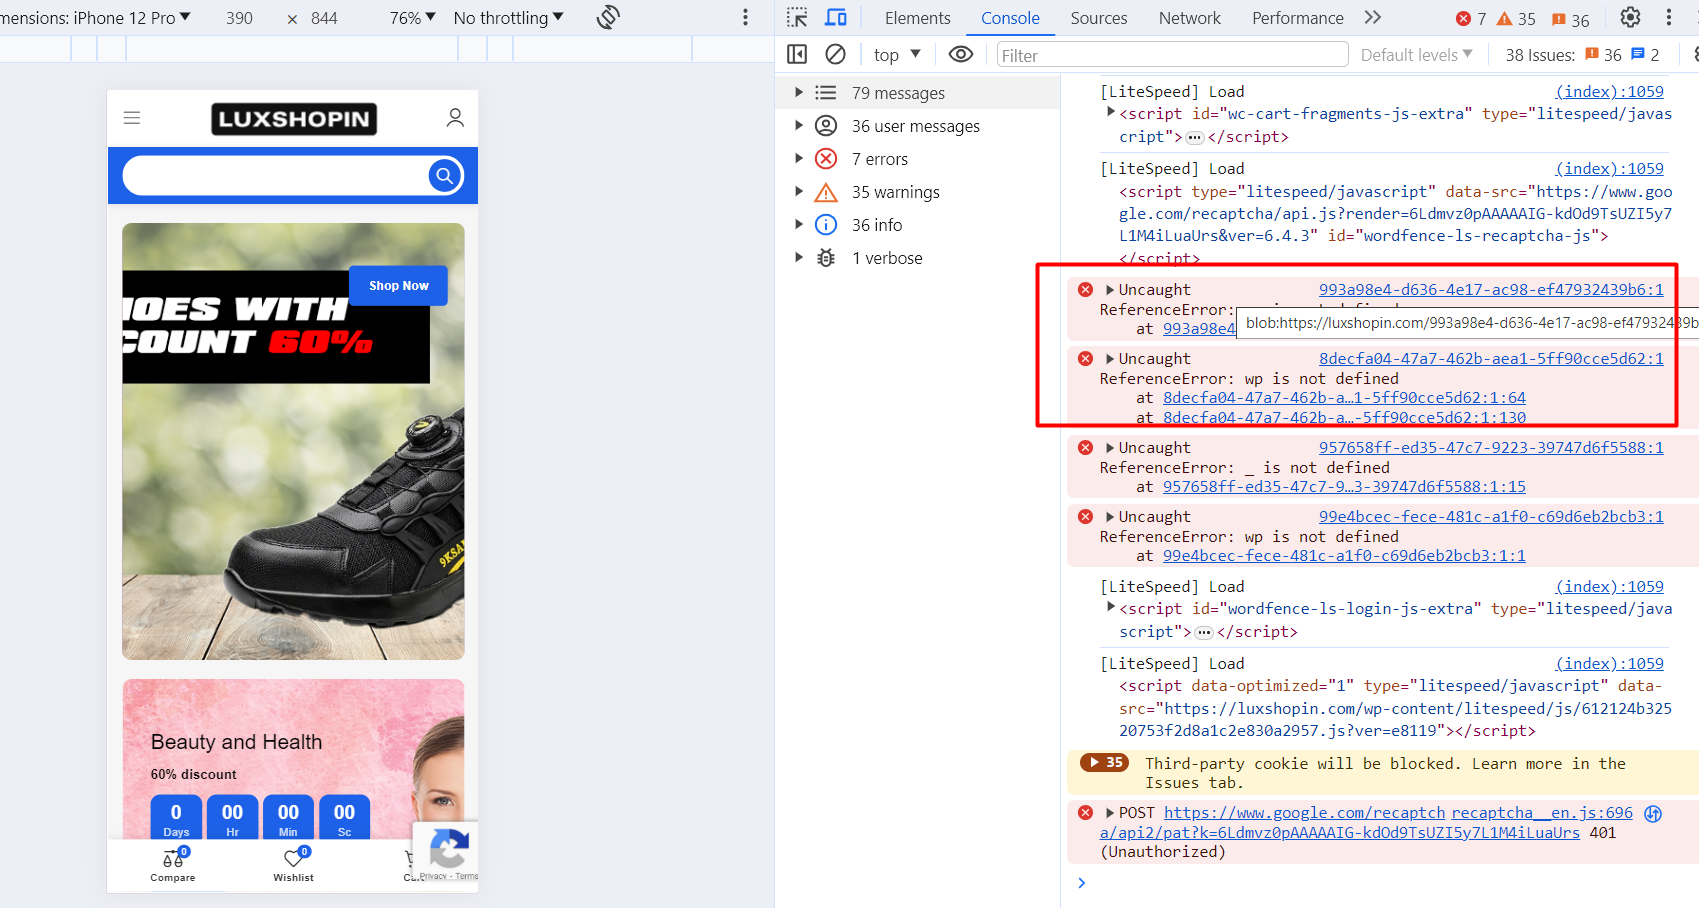Click the Shop Now button on banner
The width and height of the screenshot is (1699, 908).
click(398, 286)
